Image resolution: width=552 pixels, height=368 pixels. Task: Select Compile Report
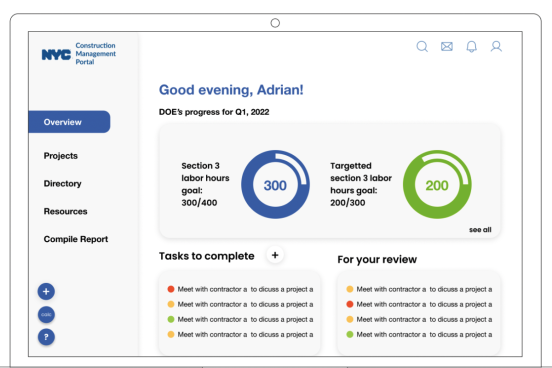[76, 239]
